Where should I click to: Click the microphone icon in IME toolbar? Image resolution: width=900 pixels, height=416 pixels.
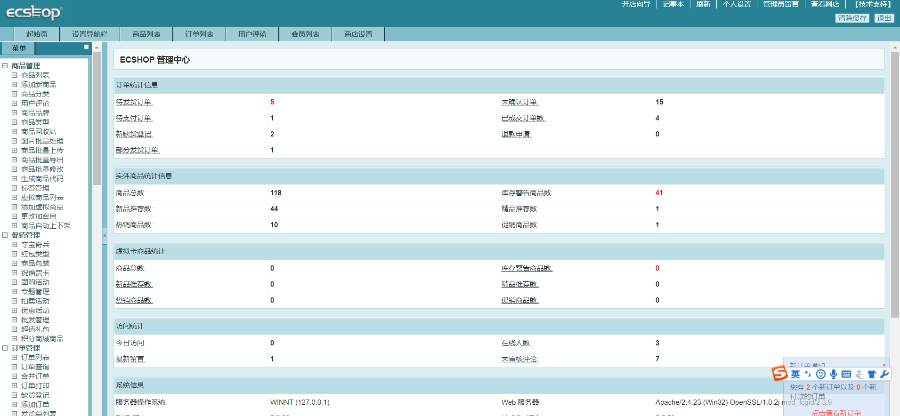point(833,373)
